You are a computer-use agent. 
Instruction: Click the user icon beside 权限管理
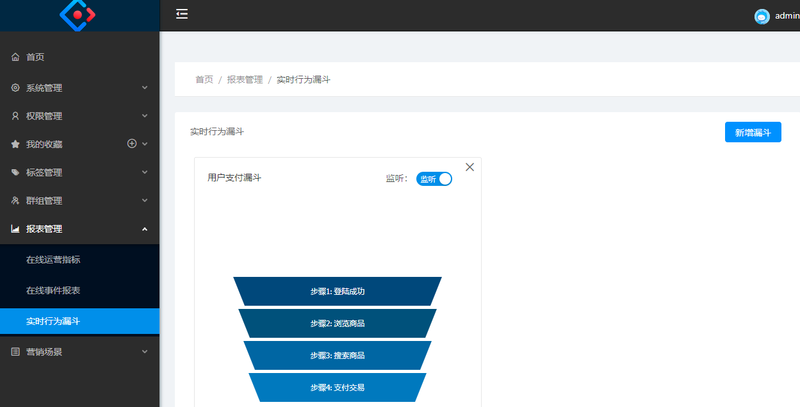tap(15, 116)
